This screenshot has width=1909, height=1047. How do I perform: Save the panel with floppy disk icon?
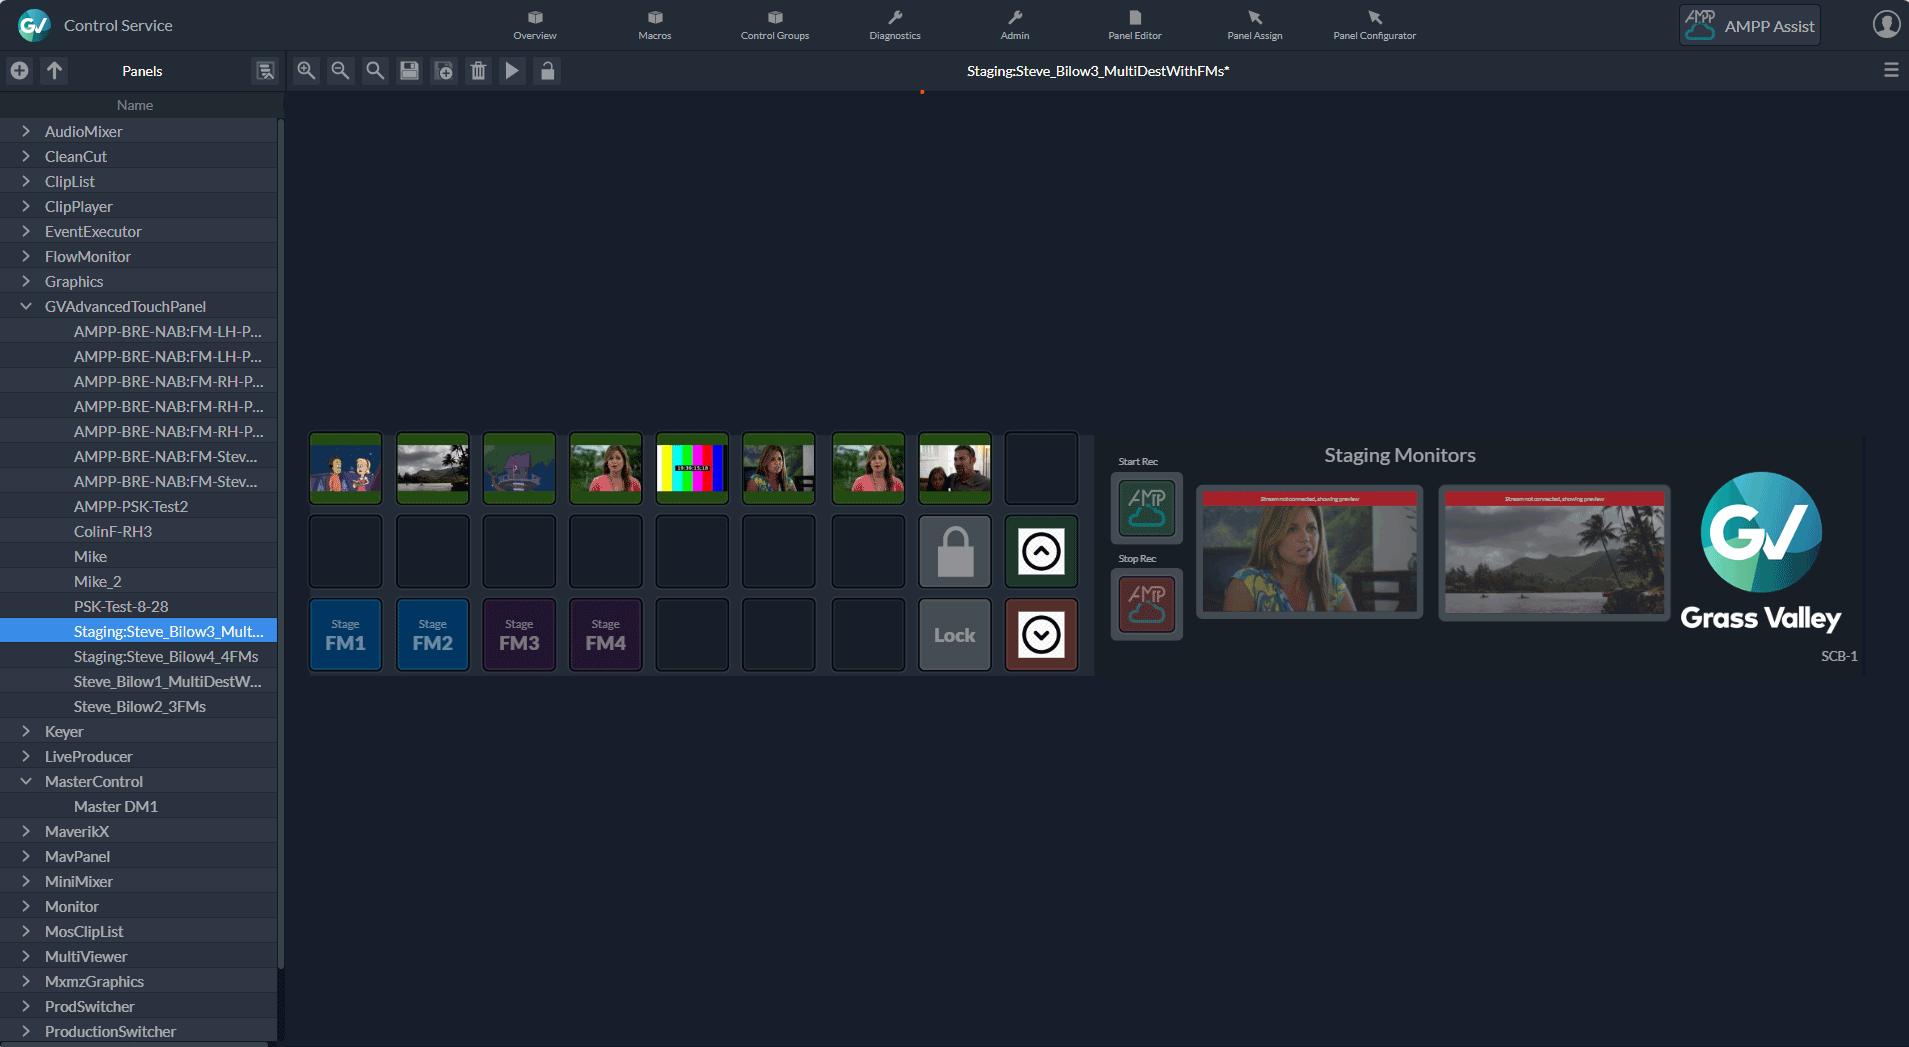tap(409, 71)
